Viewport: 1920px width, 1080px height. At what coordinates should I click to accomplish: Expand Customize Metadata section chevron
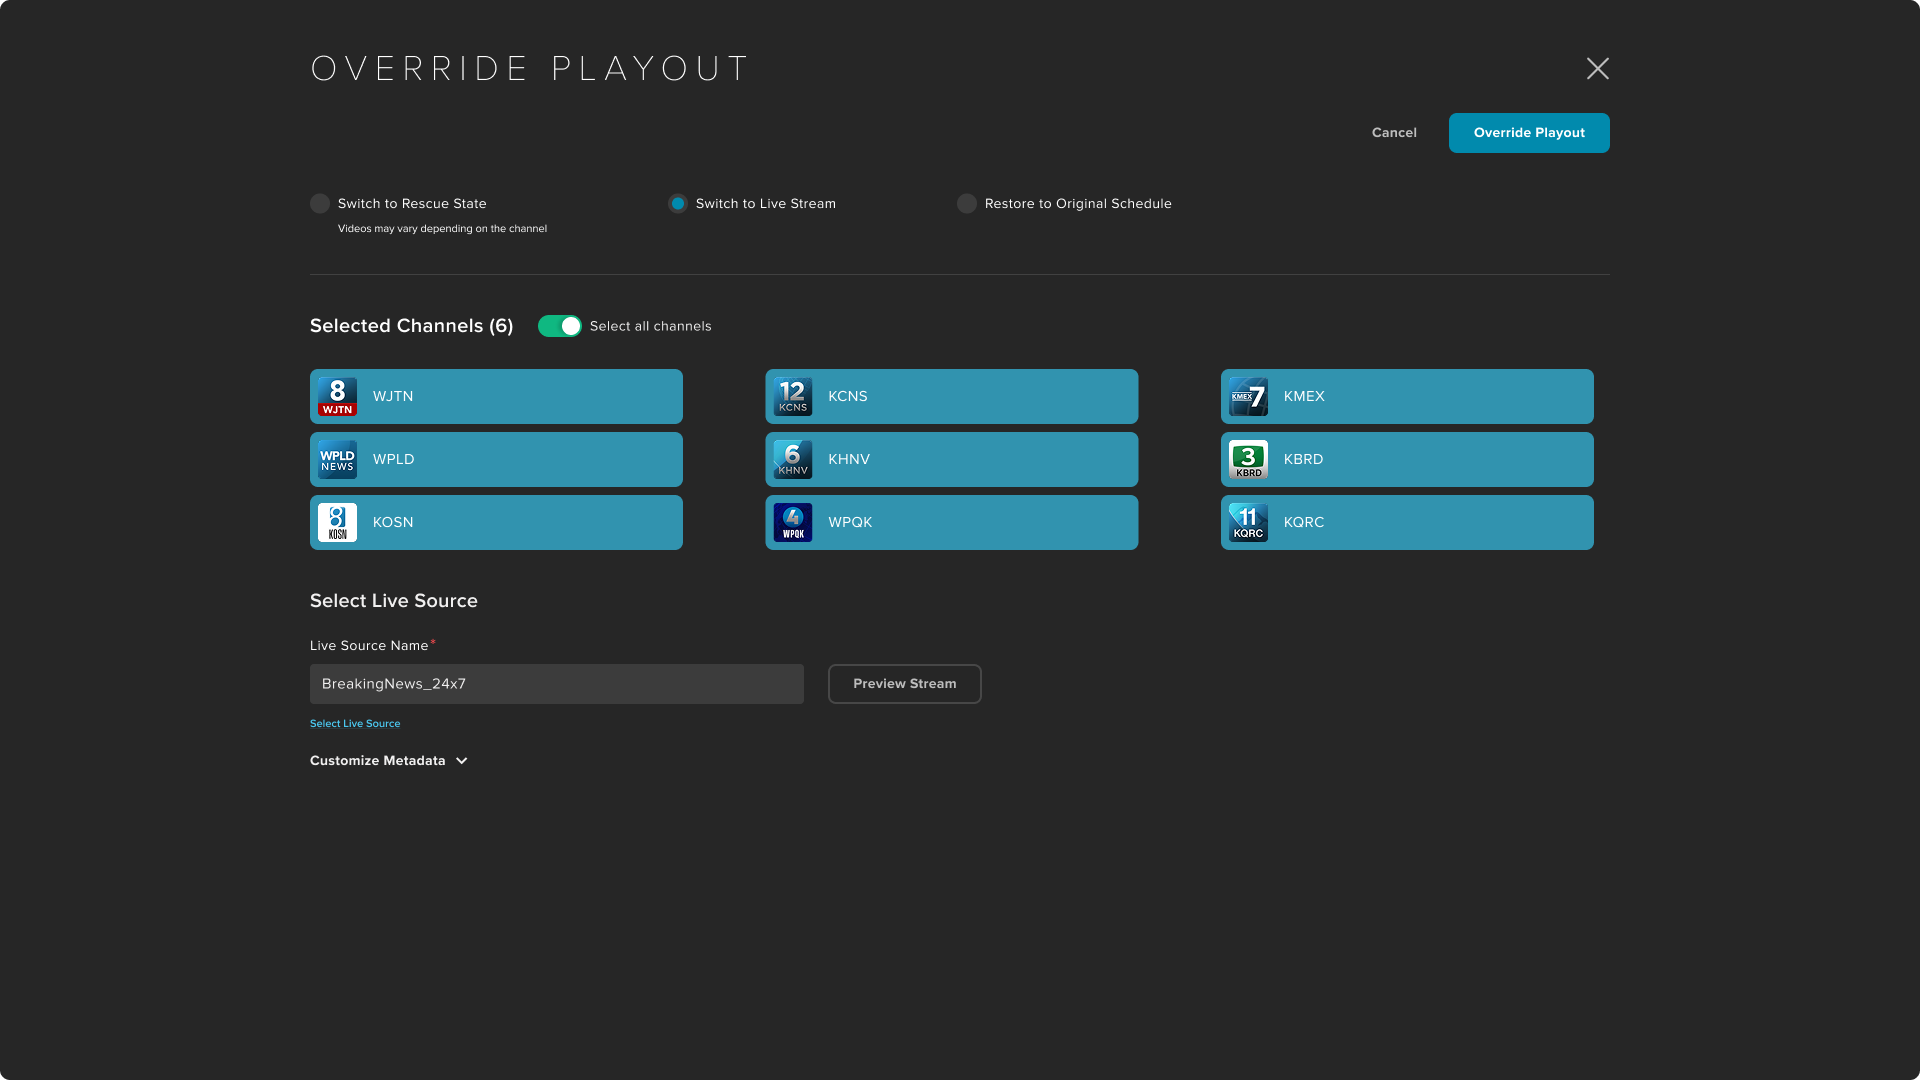(462, 761)
